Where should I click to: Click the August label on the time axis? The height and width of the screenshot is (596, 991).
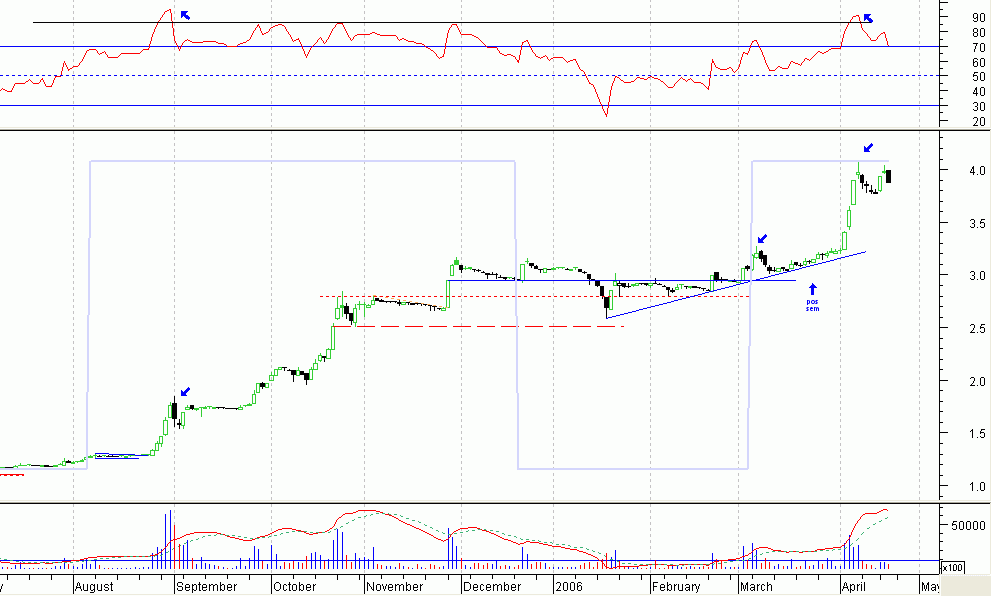click(x=94, y=587)
